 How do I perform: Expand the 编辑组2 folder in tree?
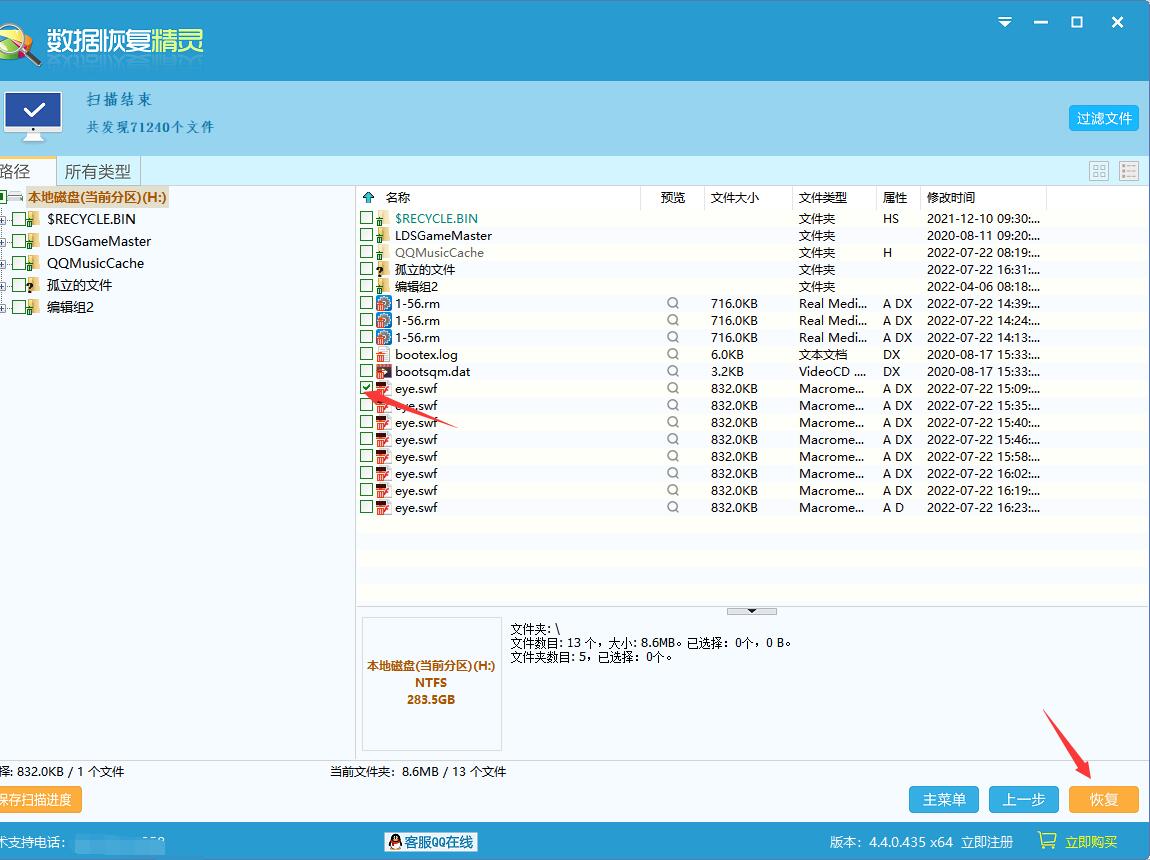point(4,308)
